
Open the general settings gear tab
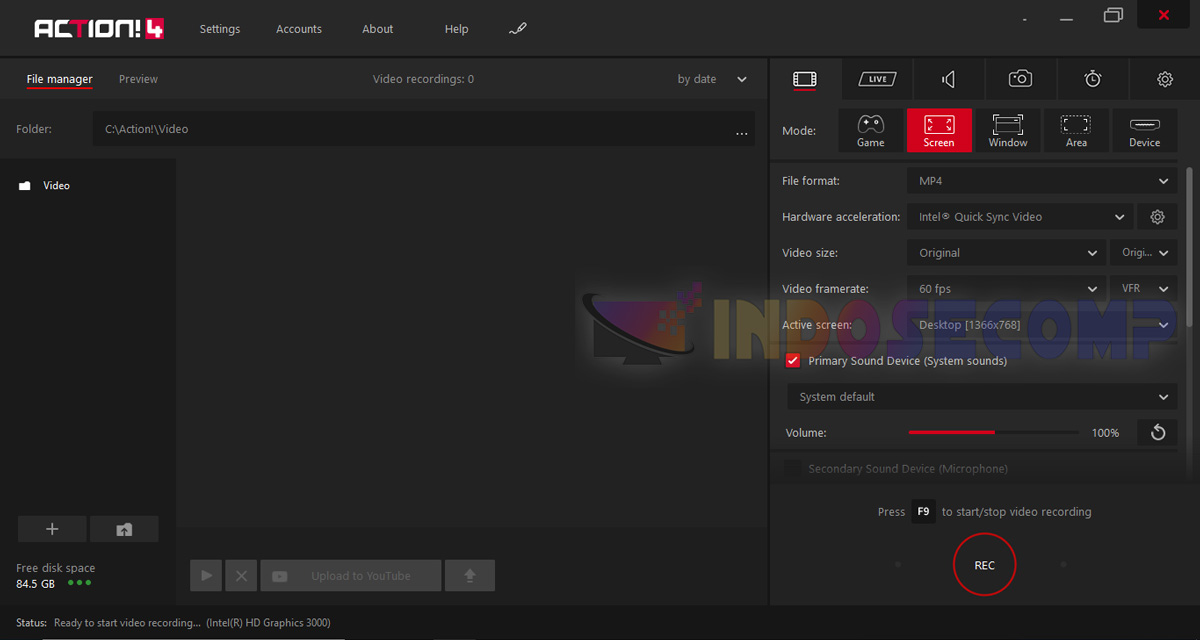click(x=1165, y=79)
